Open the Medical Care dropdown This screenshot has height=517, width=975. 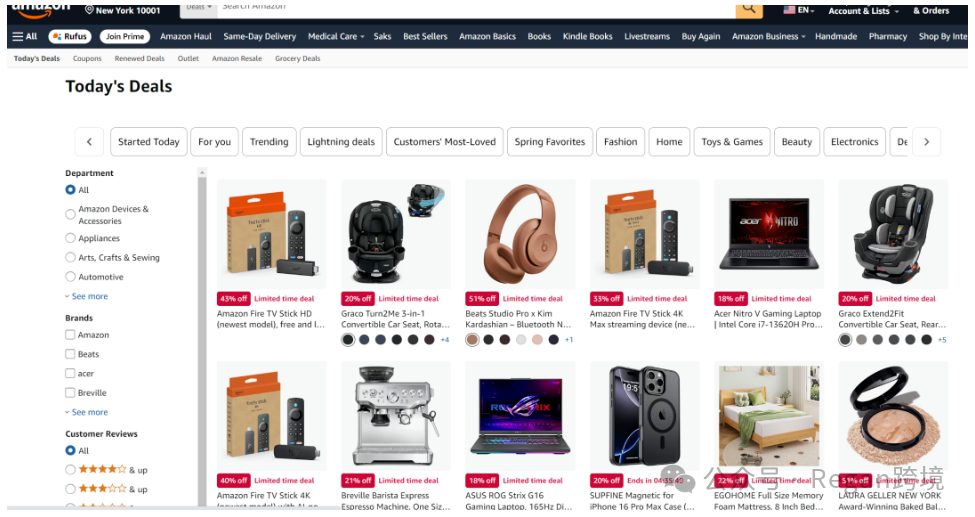click(336, 37)
